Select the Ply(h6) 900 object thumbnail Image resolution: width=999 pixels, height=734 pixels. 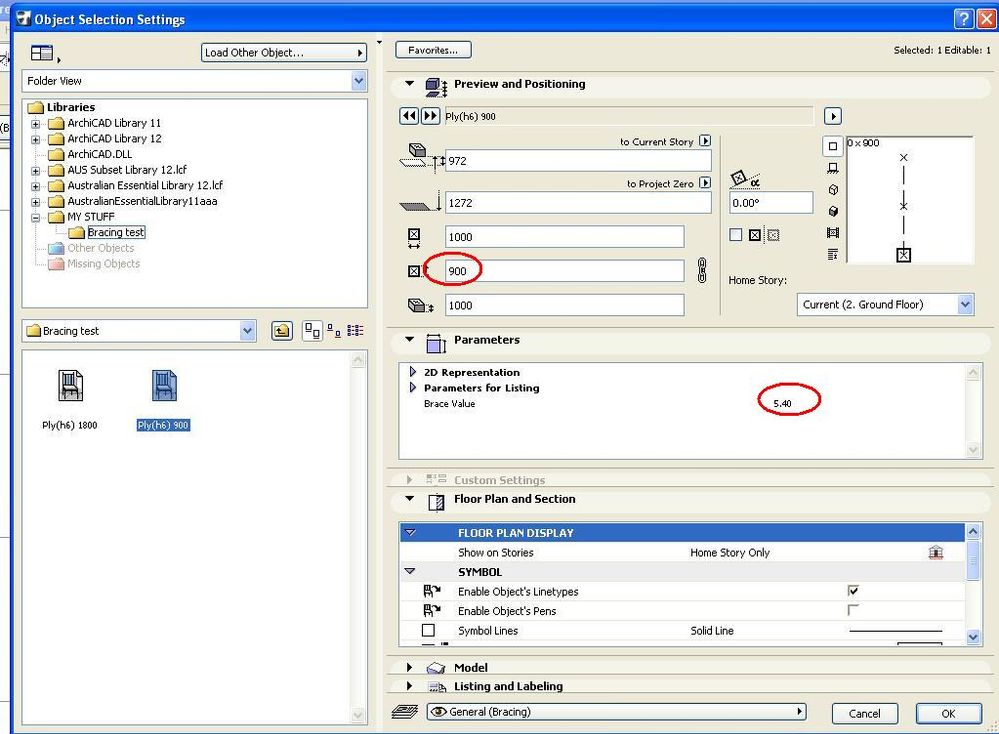[x=164, y=386]
